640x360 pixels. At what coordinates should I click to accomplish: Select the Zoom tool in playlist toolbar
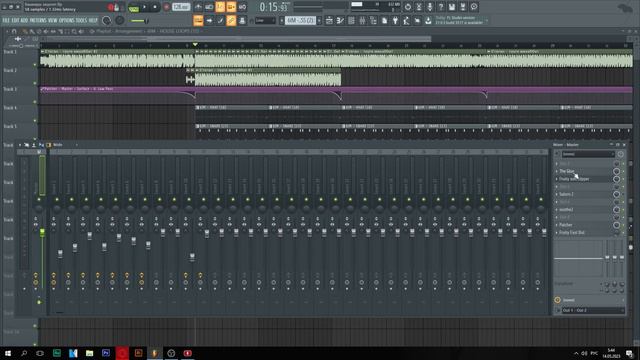pyautogui.click(x=74, y=31)
